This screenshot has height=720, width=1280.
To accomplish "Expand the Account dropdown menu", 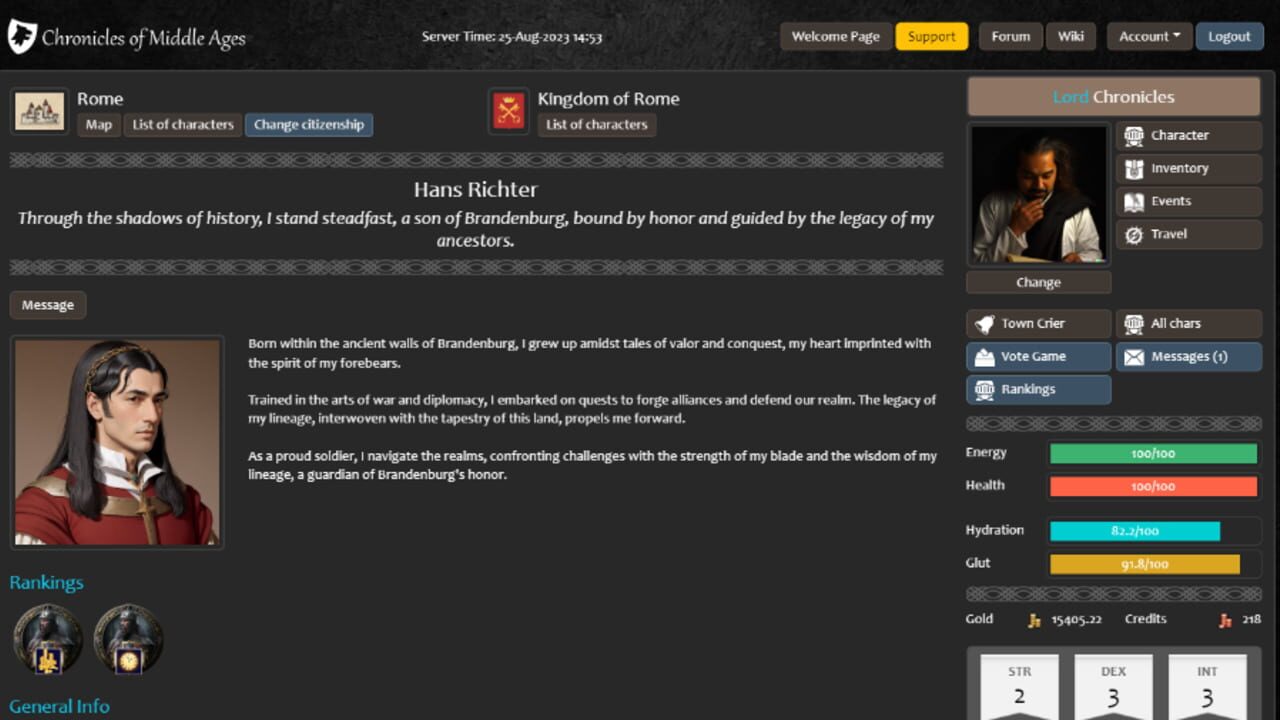I will [x=1149, y=36].
